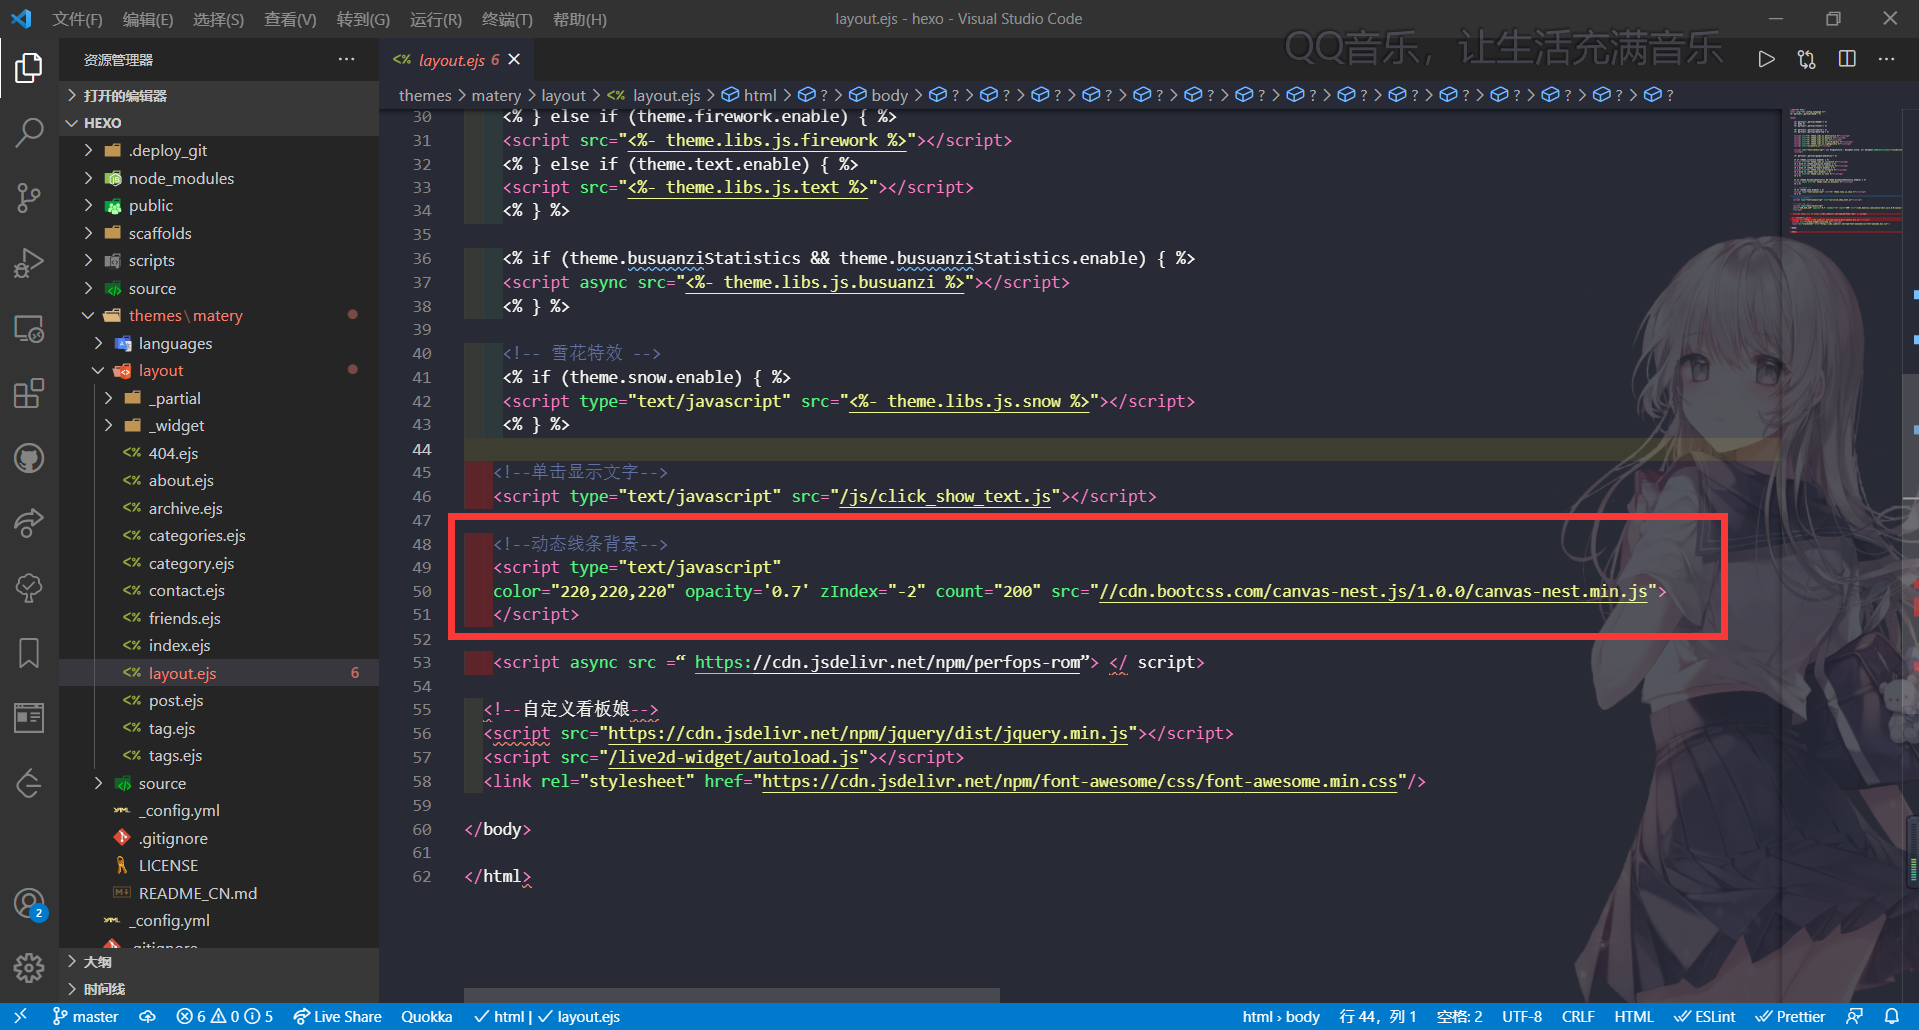Viewport: 1919px width, 1030px height.
Task: Change indentation 空格: 2
Action: (1459, 1016)
